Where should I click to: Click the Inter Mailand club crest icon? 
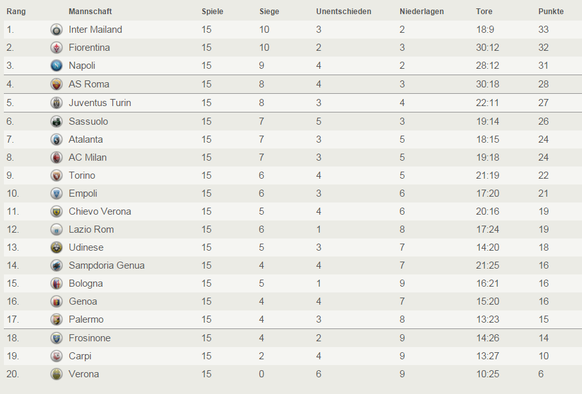click(x=56, y=29)
